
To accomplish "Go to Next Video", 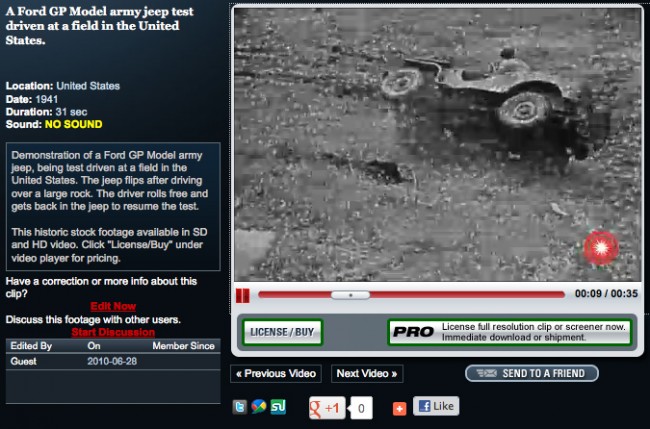I will tap(366, 374).
